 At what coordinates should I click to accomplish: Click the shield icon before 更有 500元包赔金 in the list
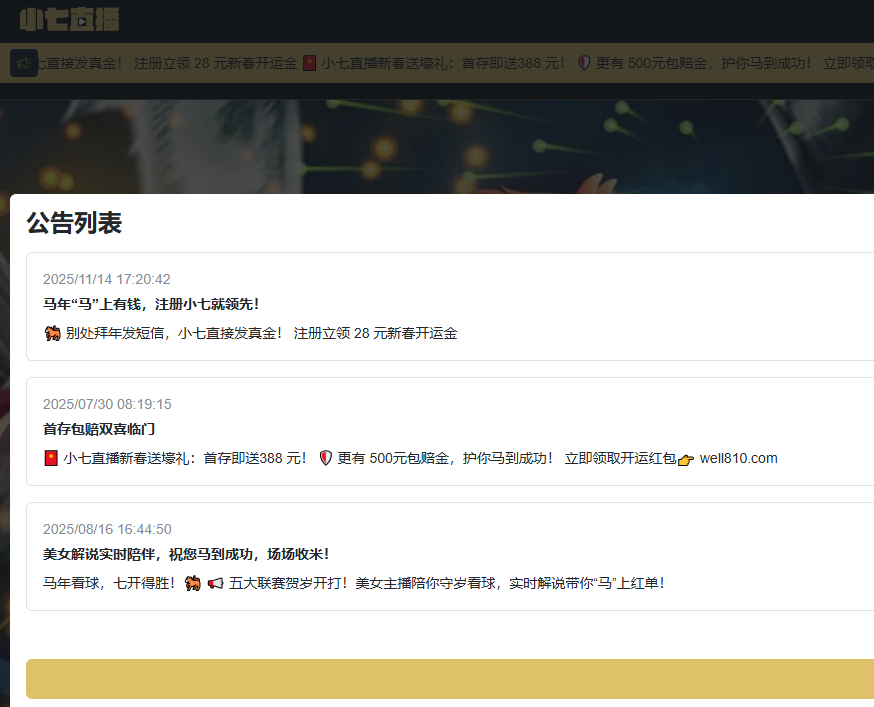[x=325, y=458]
